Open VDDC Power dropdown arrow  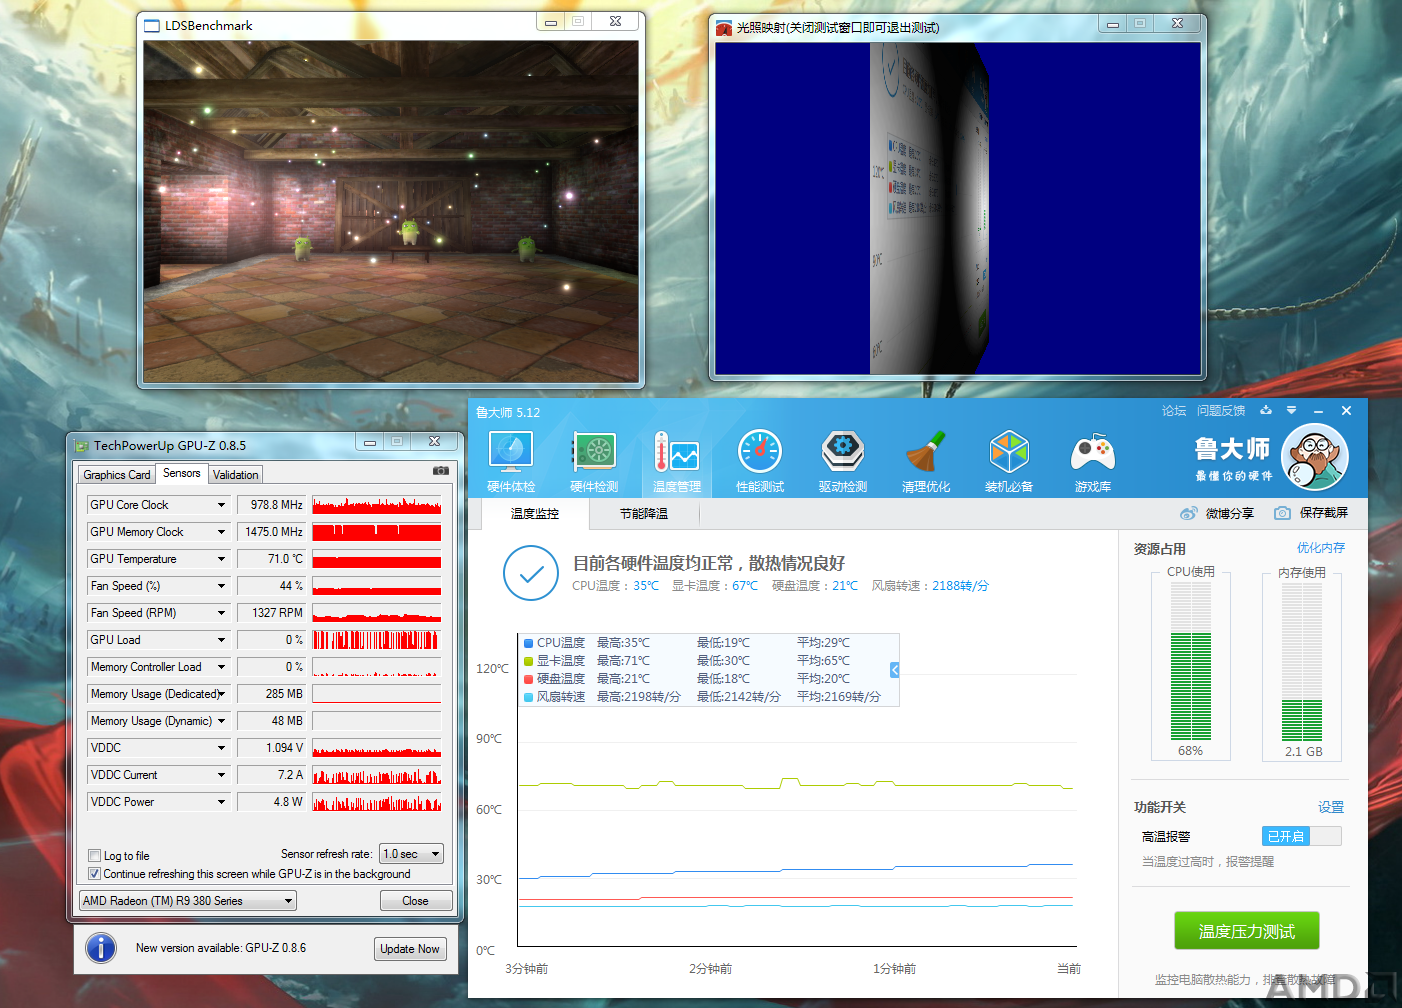tap(221, 802)
